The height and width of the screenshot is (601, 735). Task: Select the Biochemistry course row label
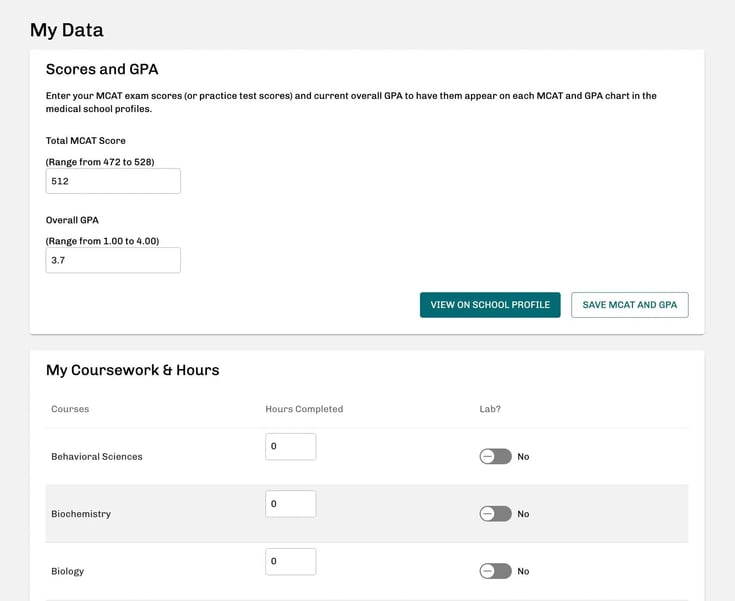[x=81, y=514]
